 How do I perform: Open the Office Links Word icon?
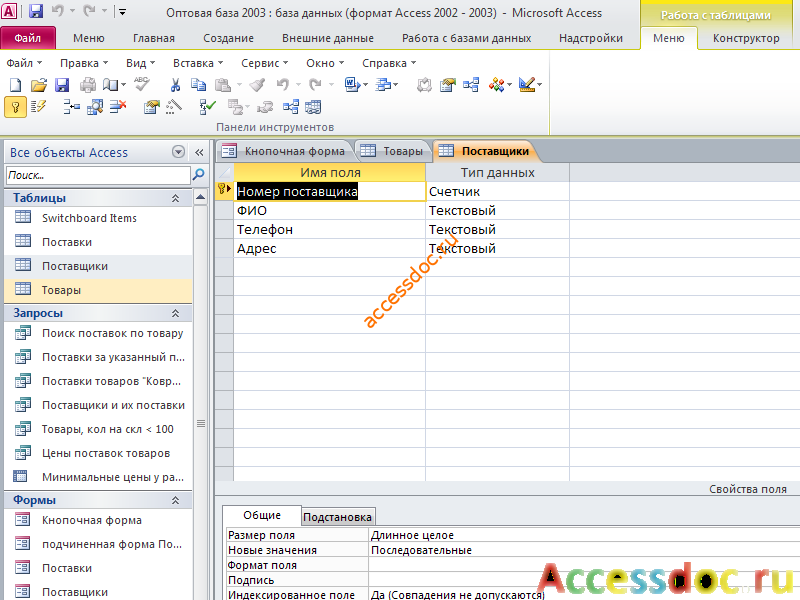point(352,85)
